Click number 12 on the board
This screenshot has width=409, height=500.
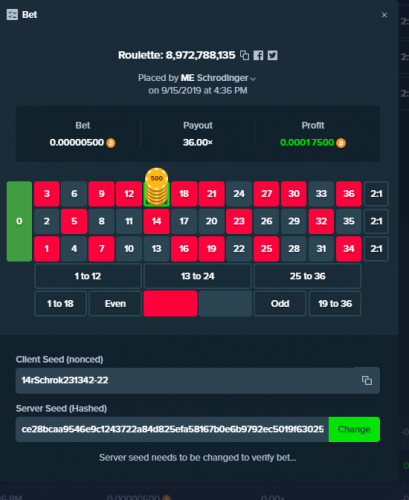tap(129, 194)
